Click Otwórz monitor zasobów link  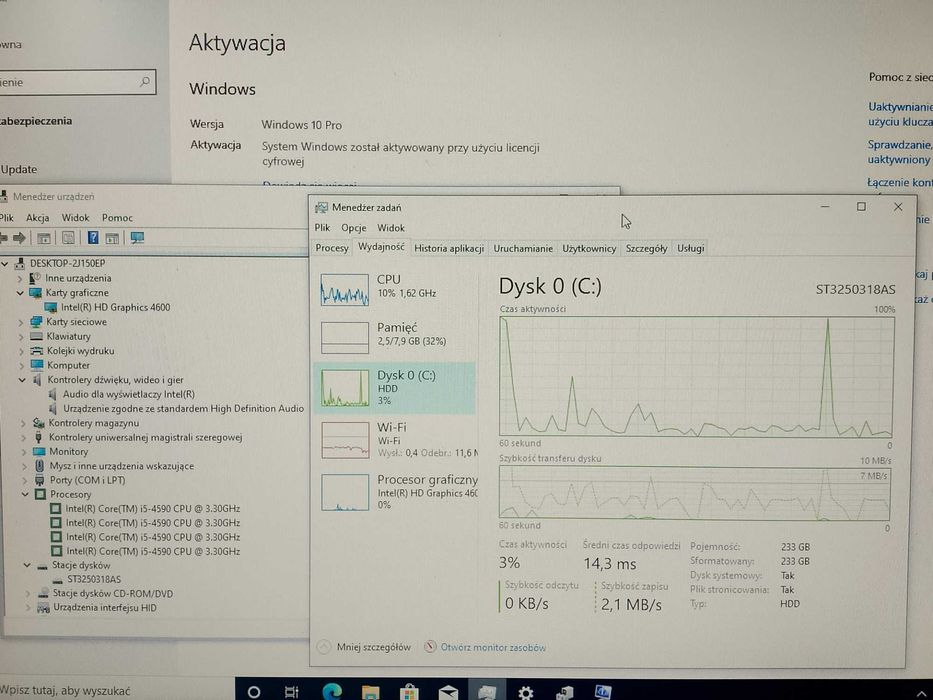[x=493, y=647]
